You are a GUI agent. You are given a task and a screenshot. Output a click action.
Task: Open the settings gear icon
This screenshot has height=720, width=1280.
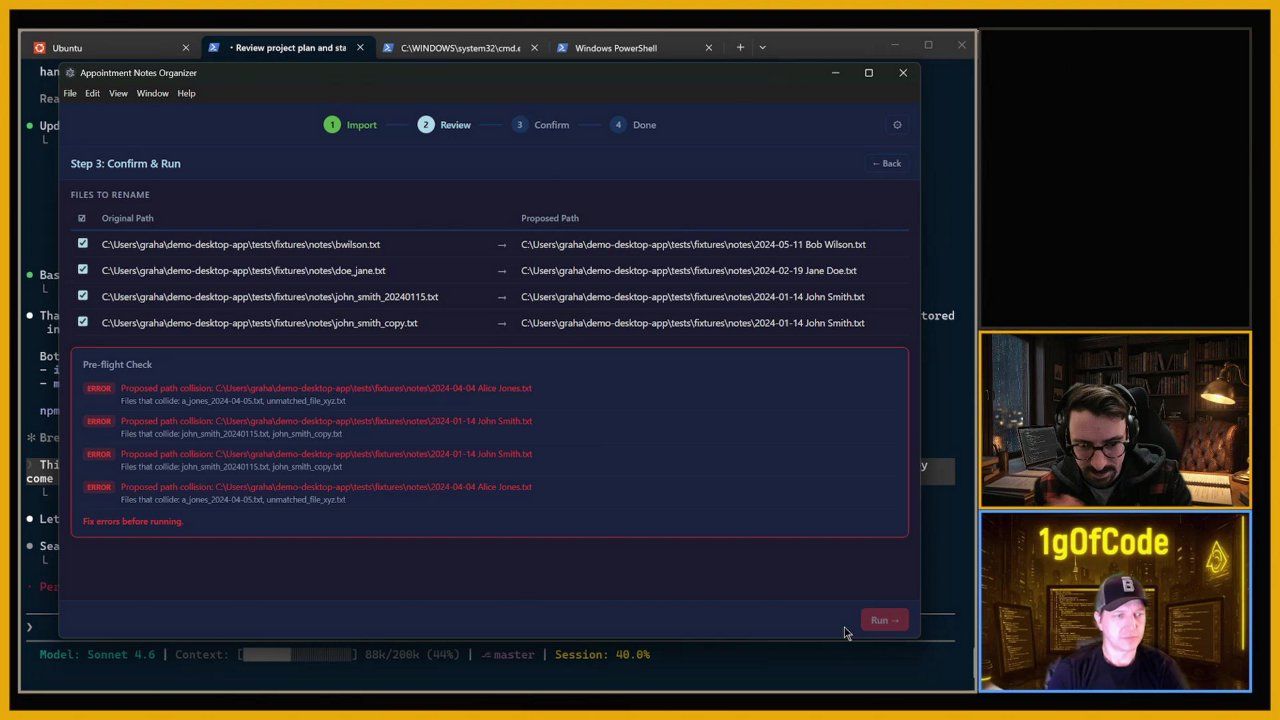(897, 125)
